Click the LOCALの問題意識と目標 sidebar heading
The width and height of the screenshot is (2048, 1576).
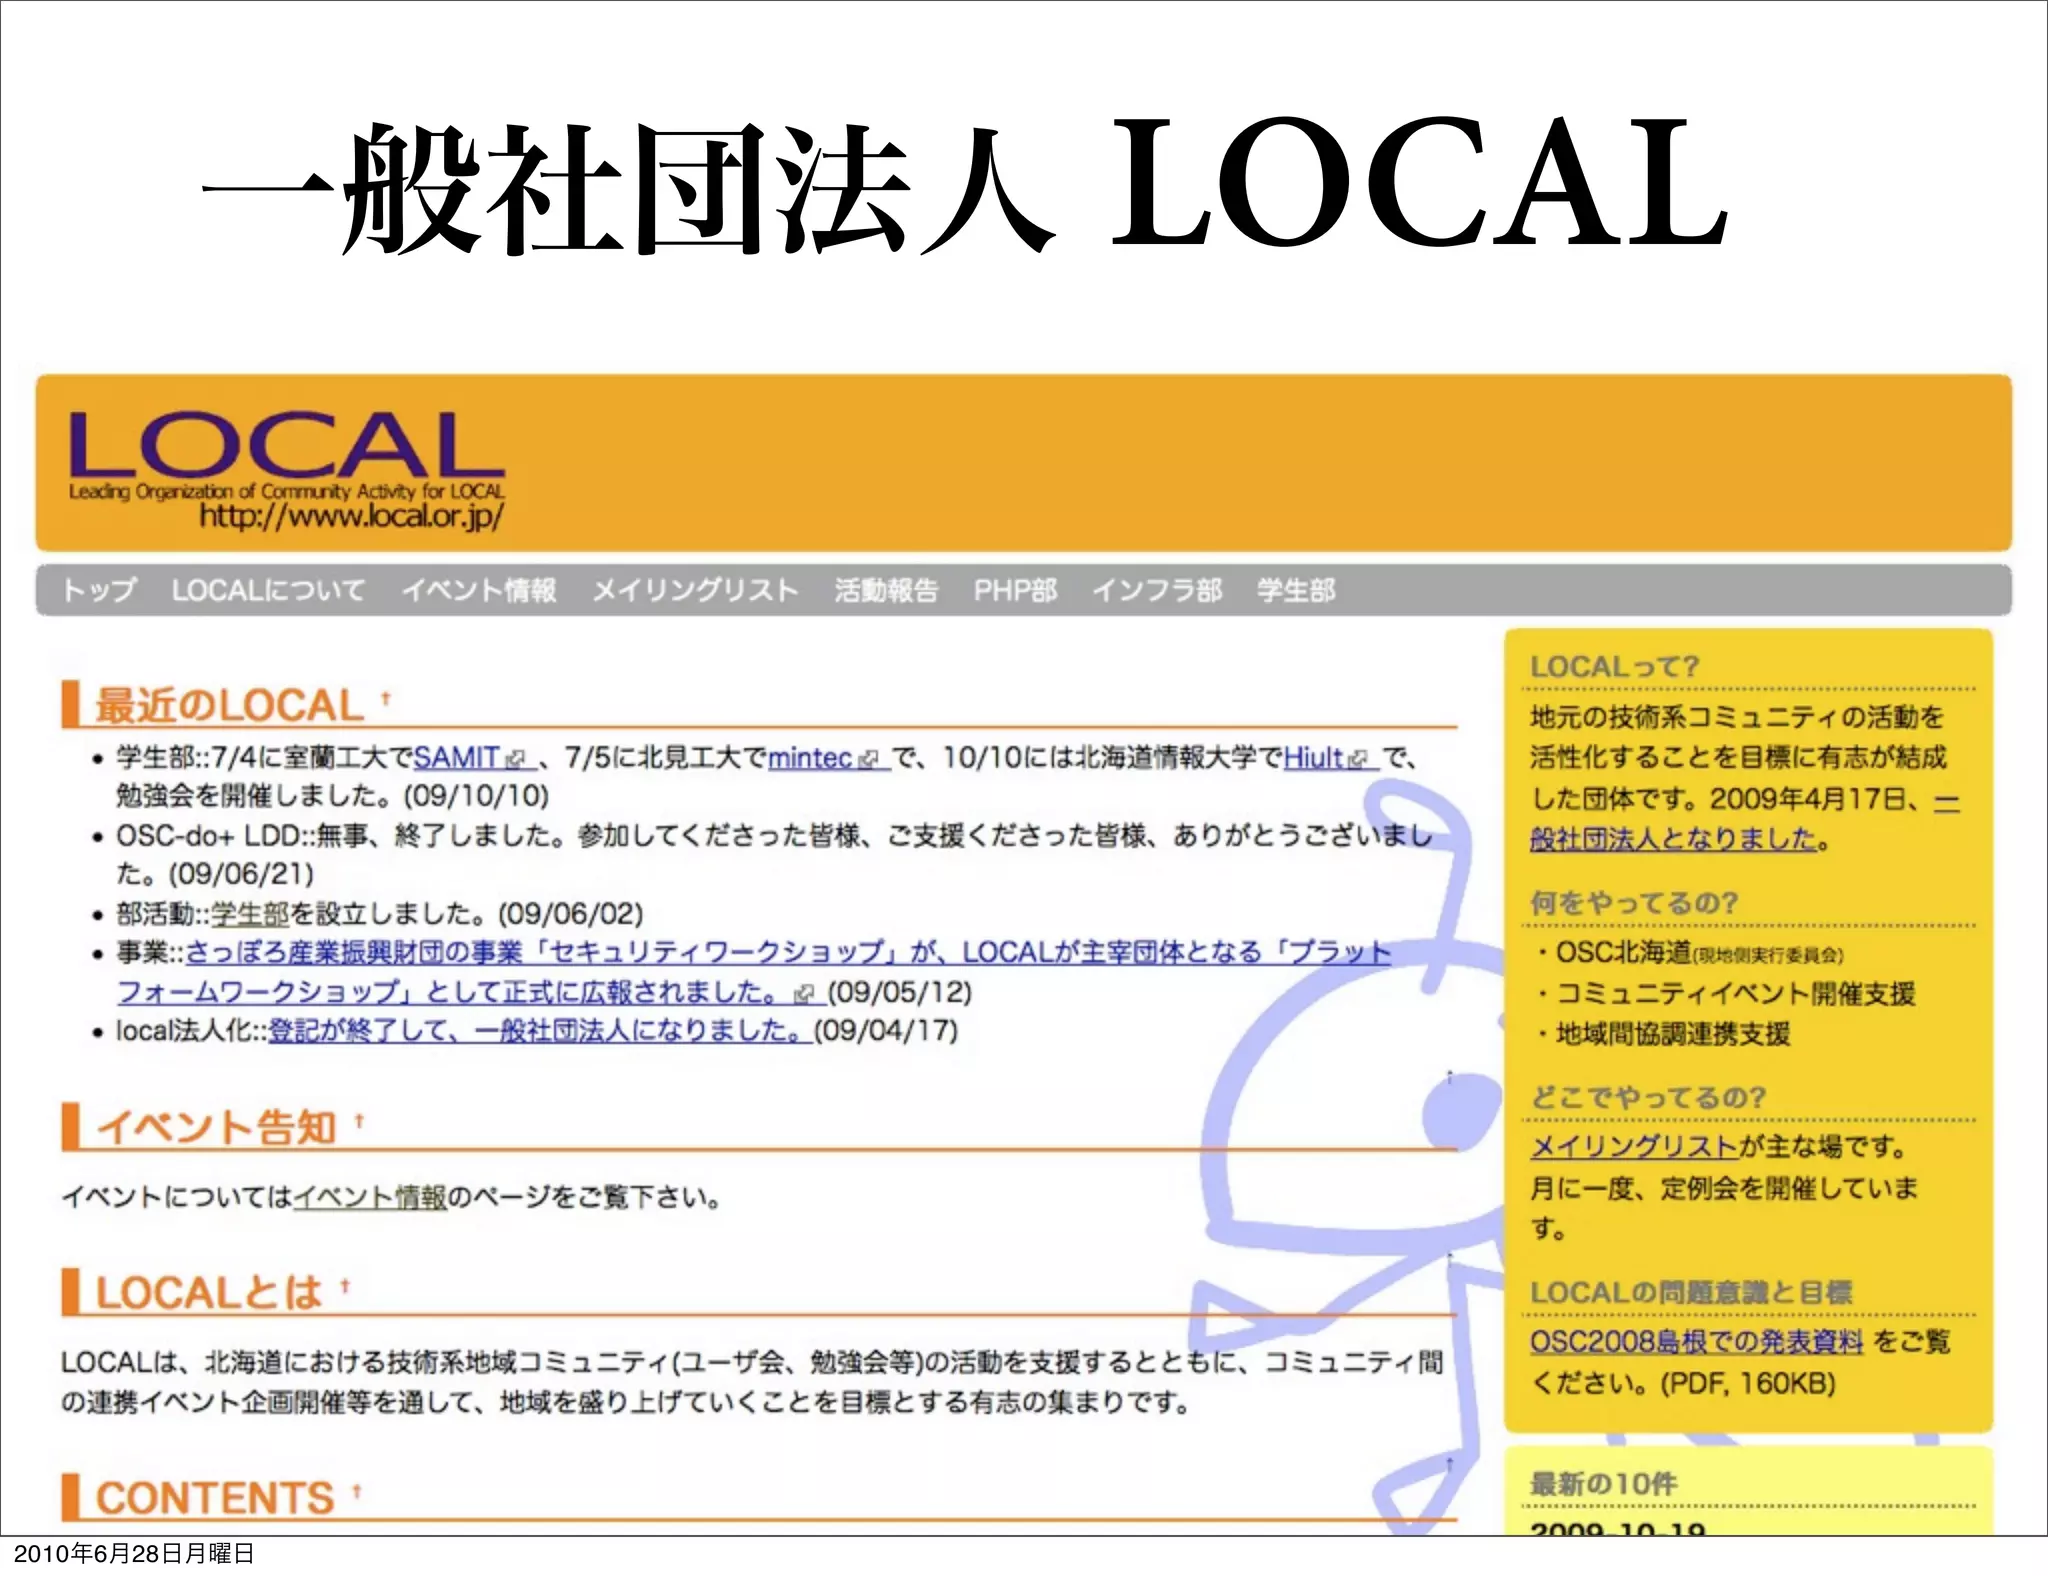tap(1691, 1292)
